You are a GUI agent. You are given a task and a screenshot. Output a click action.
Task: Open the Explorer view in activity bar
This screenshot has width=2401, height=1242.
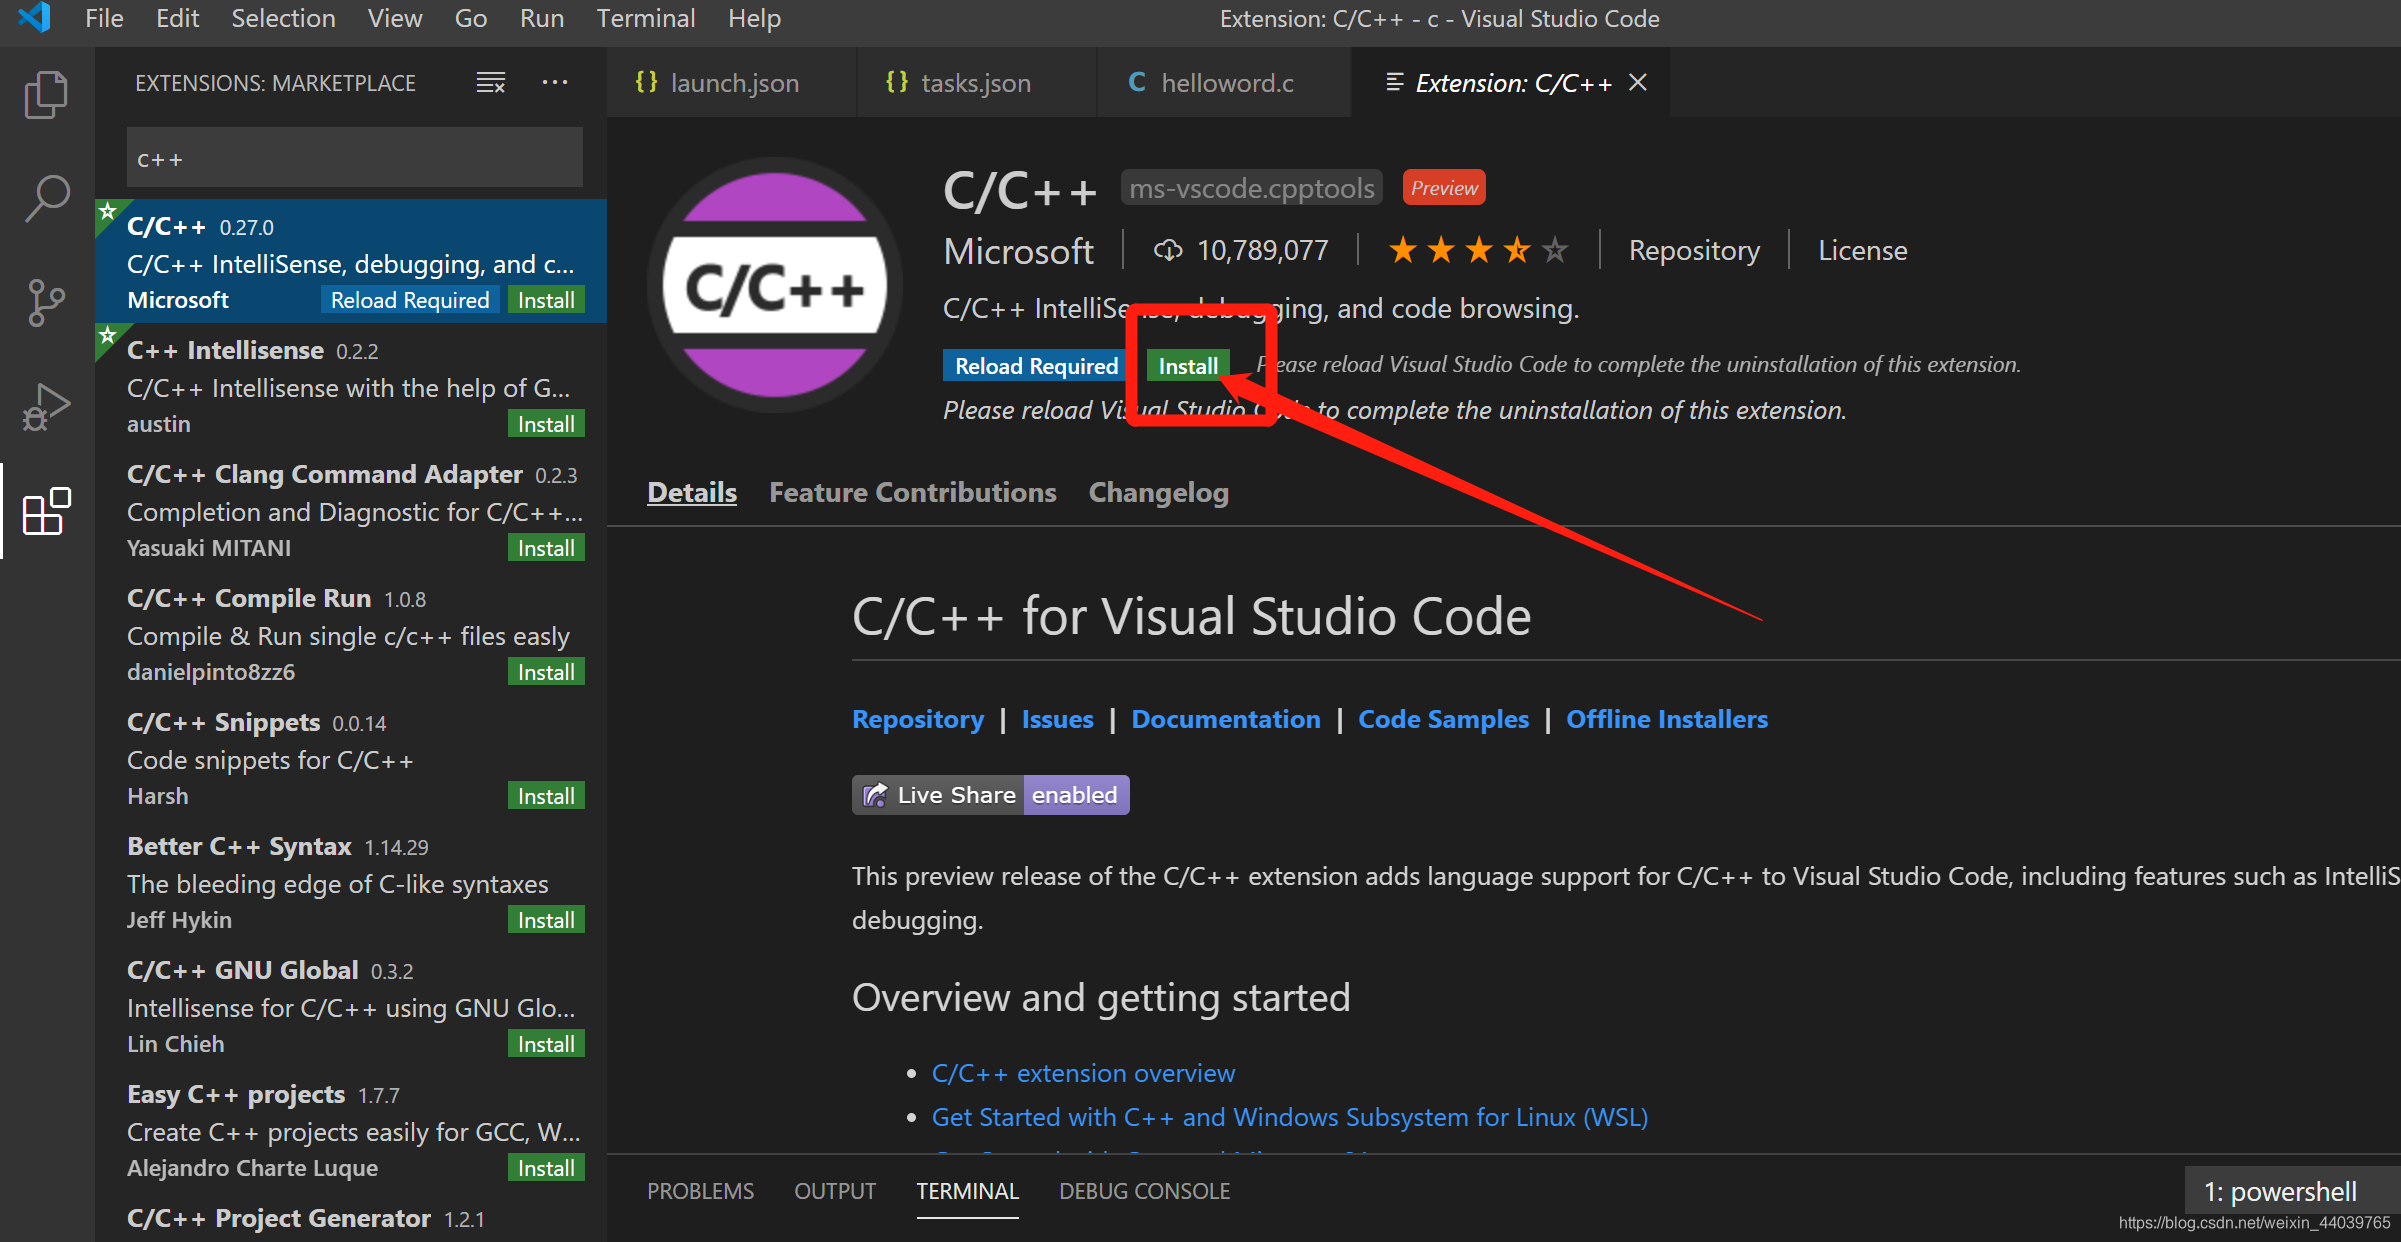coord(46,95)
